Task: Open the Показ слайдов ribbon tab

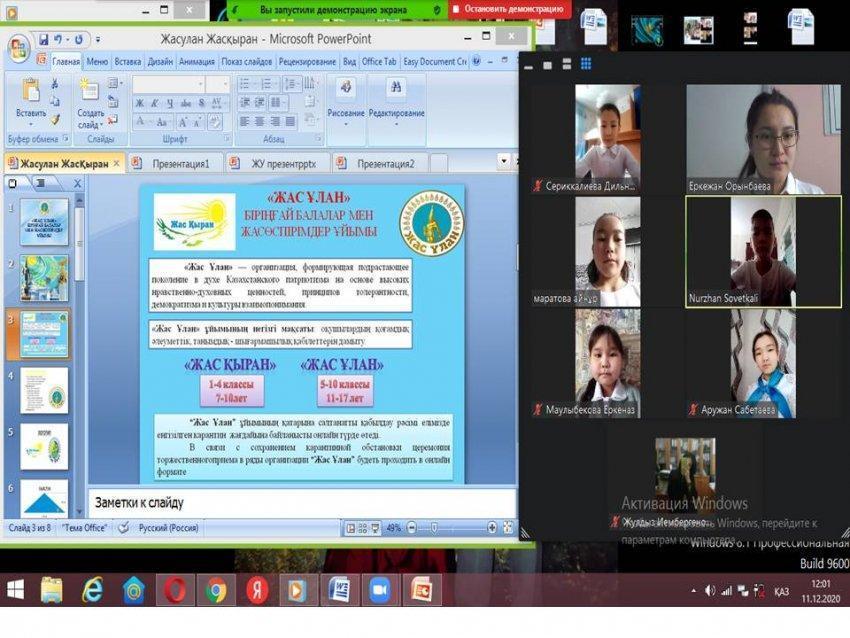Action: point(247,62)
